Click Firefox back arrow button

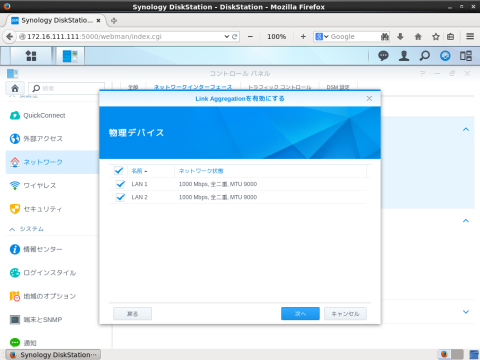[10, 37]
